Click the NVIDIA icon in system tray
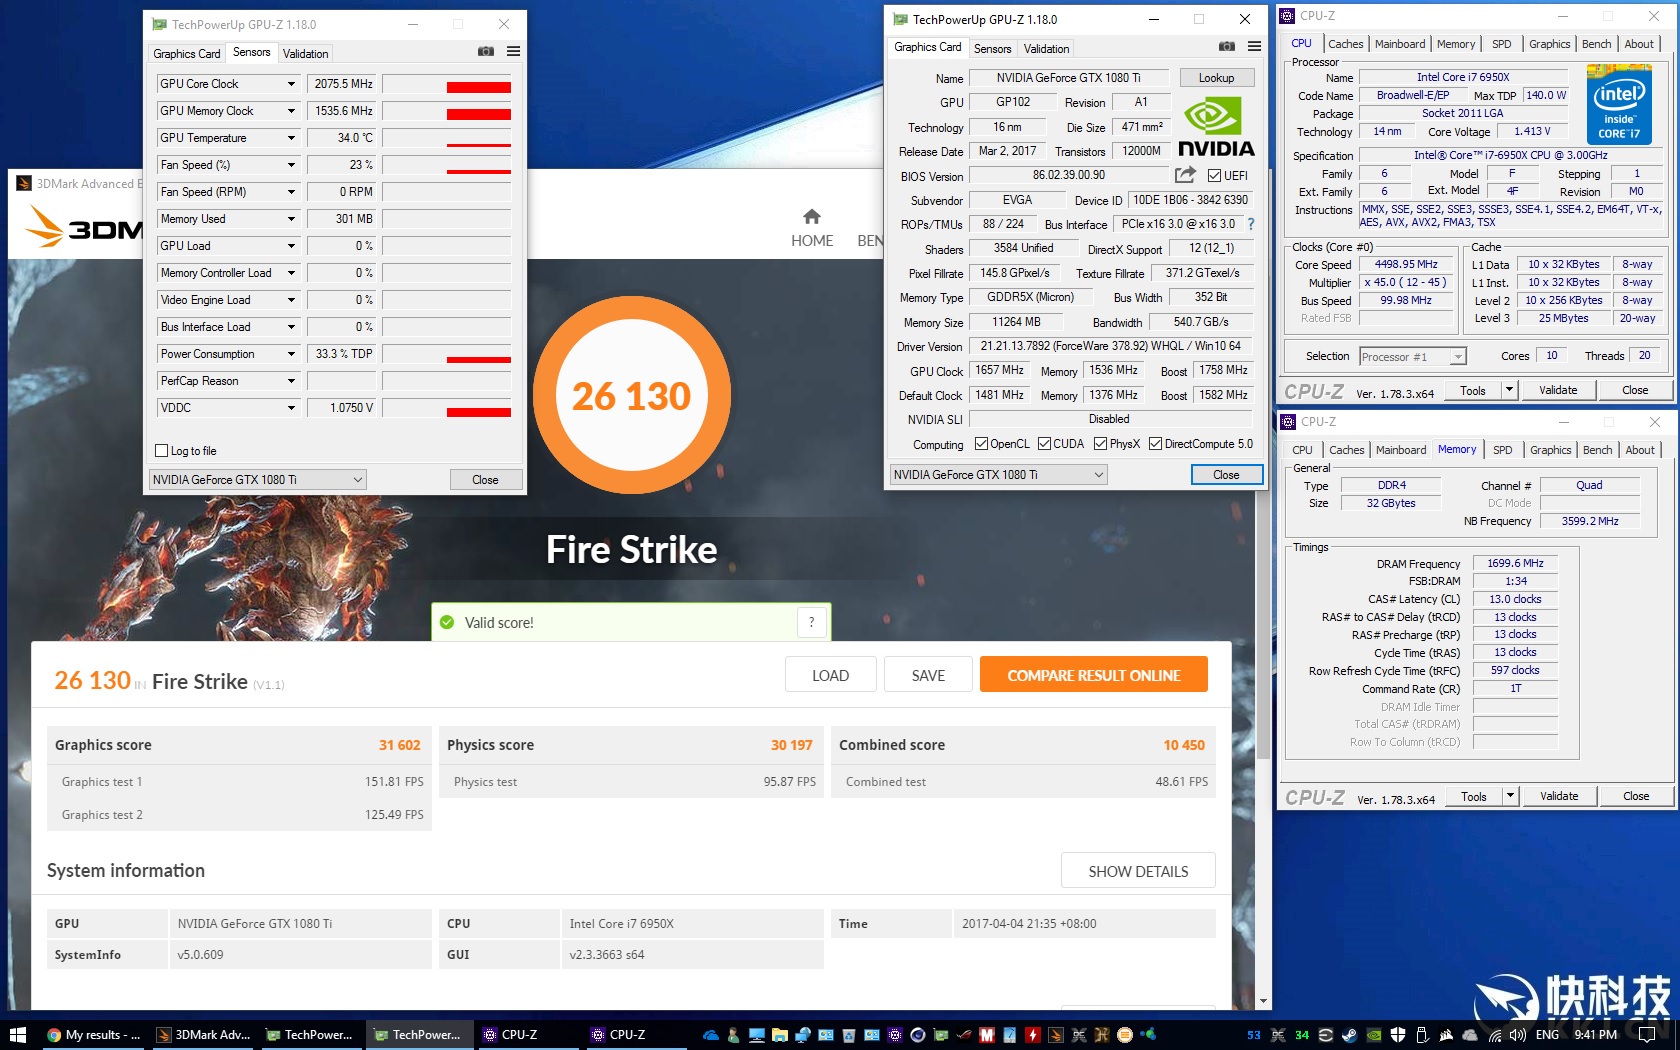1680x1050 pixels. pos(1374,1035)
